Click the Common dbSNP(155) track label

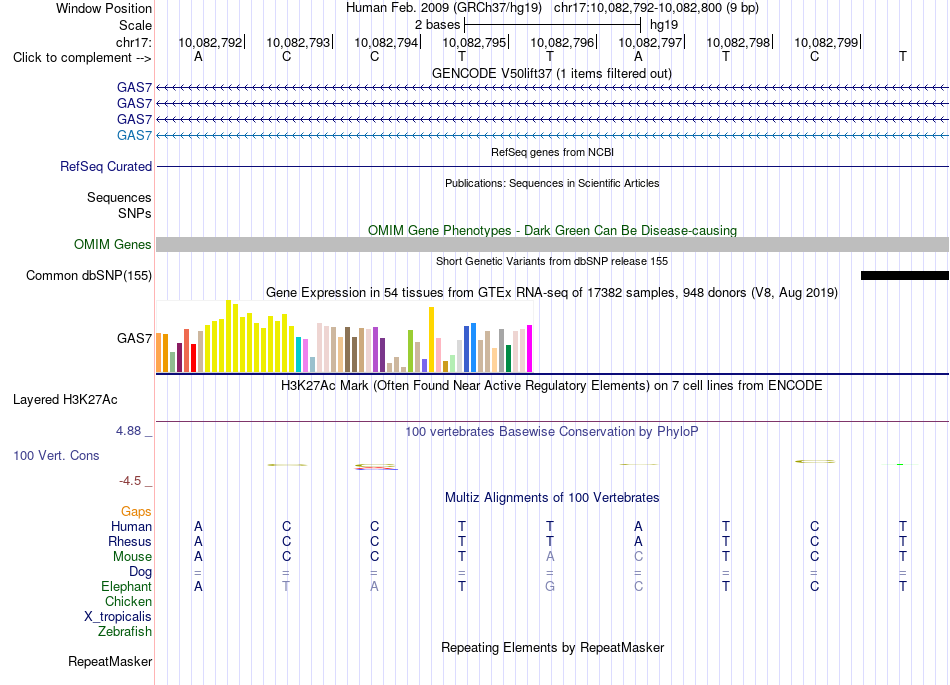(x=89, y=276)
